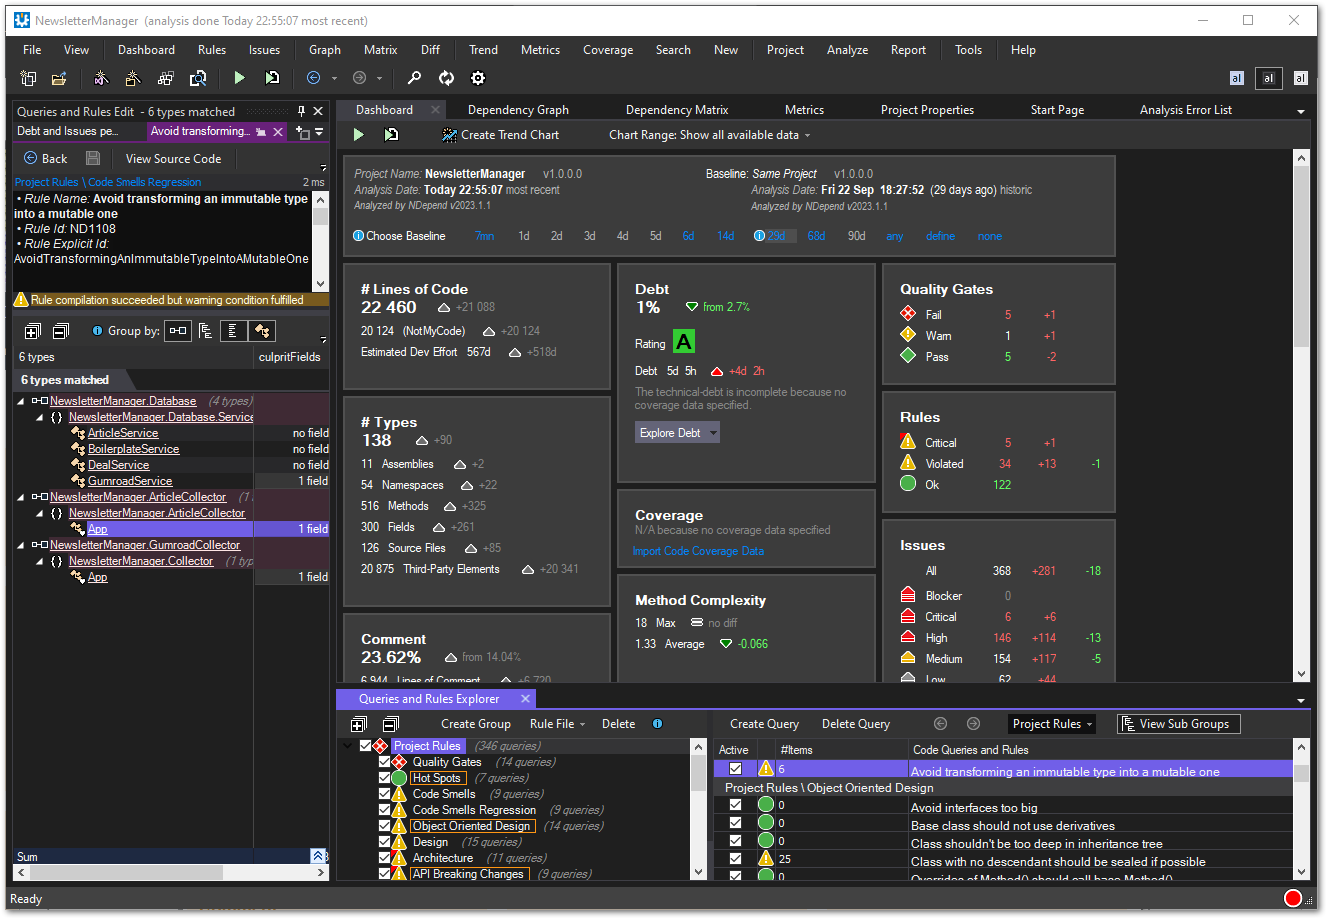This screenshot has height=919, width=1327.
Task: Open the Metrics menu in the menu bar
Action: (540, 49)
